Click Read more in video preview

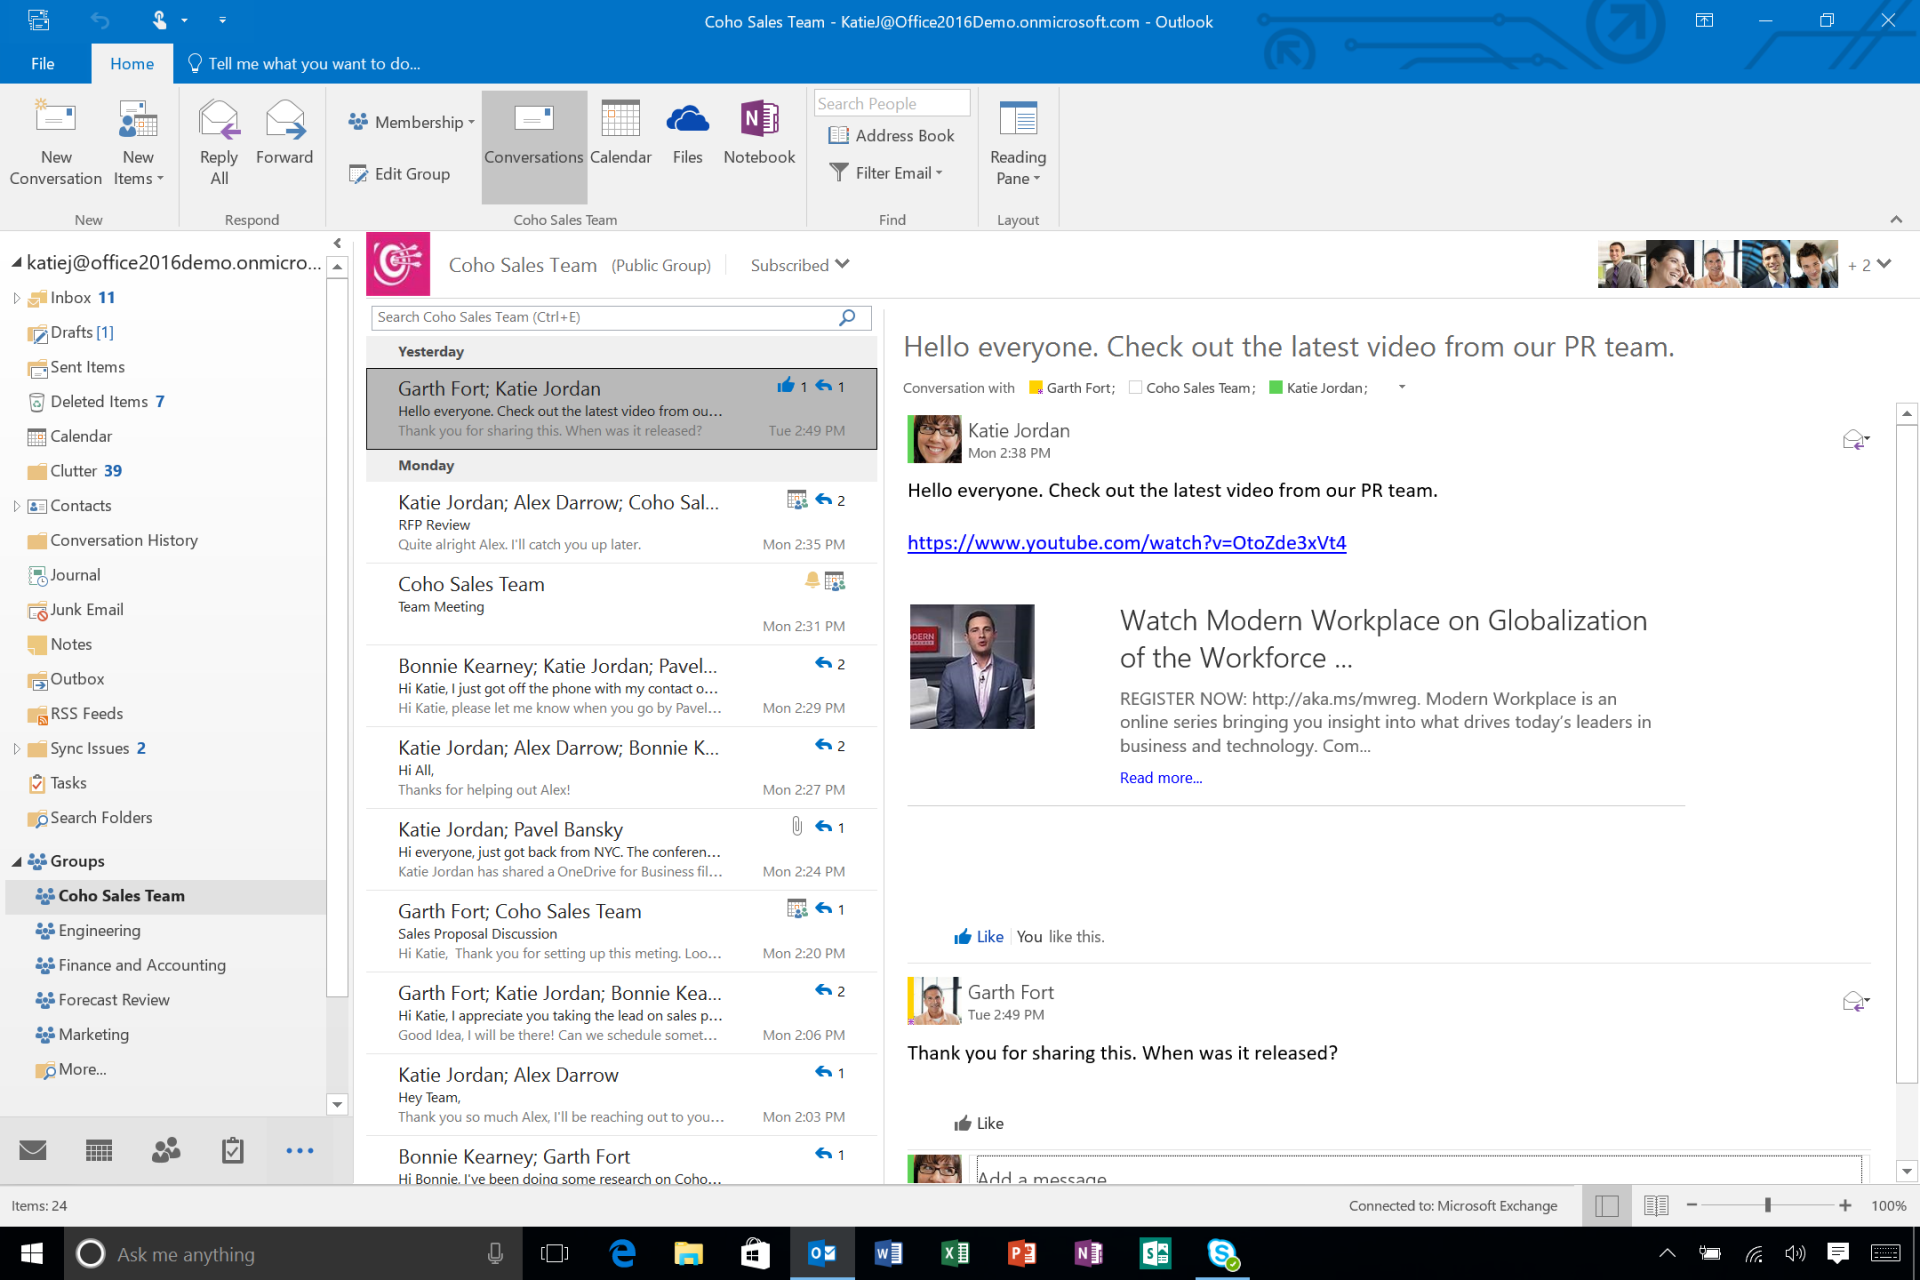pyautogui.click(x=1159, y=776)
